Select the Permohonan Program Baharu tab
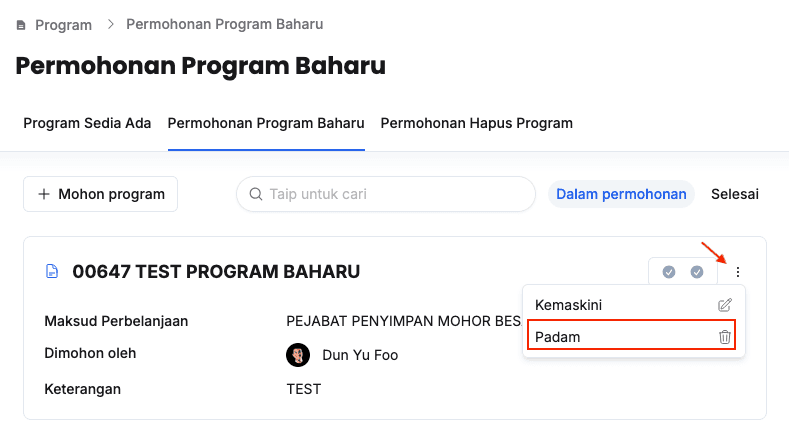This screenshot has width=789, height=441. coord(266,124)
